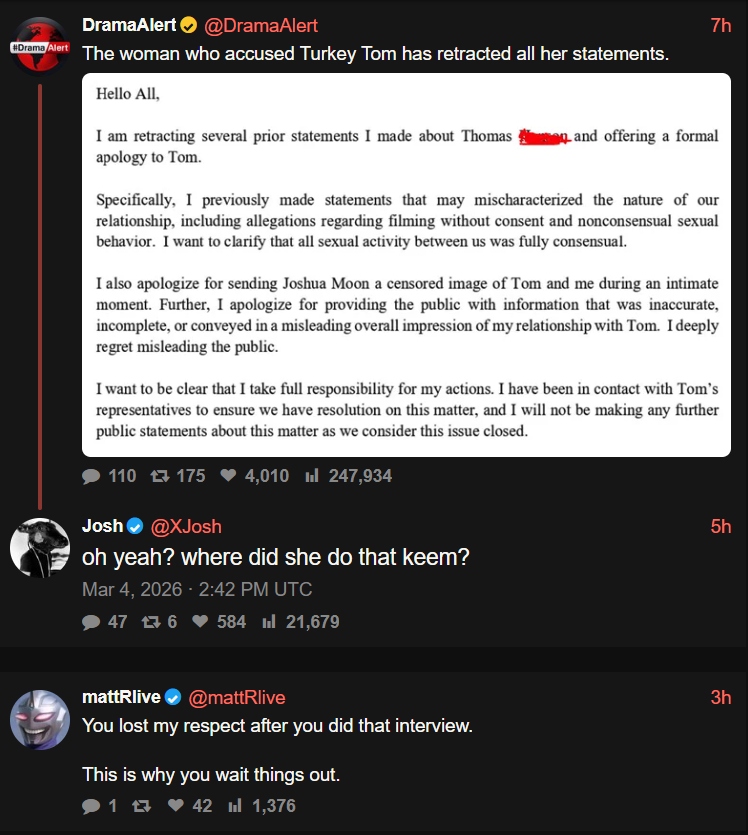Click the reply icon on DramaAlert's post

(91, 476)
